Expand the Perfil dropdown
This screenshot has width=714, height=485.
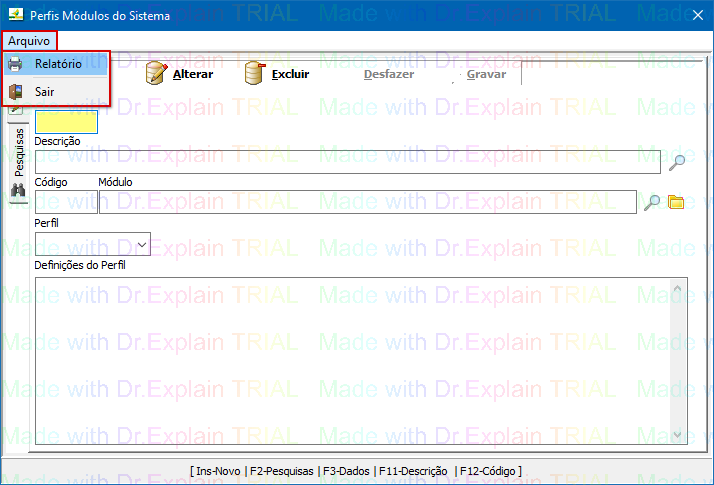tap(142, 243)
